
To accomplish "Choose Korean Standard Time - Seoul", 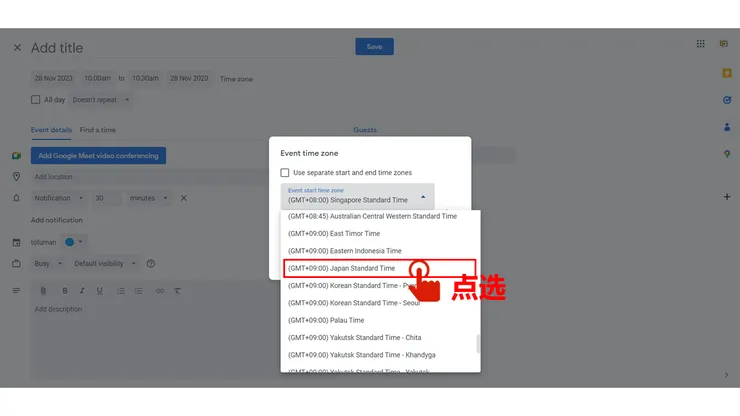I will pyautogui.click(x=380, y=303).
